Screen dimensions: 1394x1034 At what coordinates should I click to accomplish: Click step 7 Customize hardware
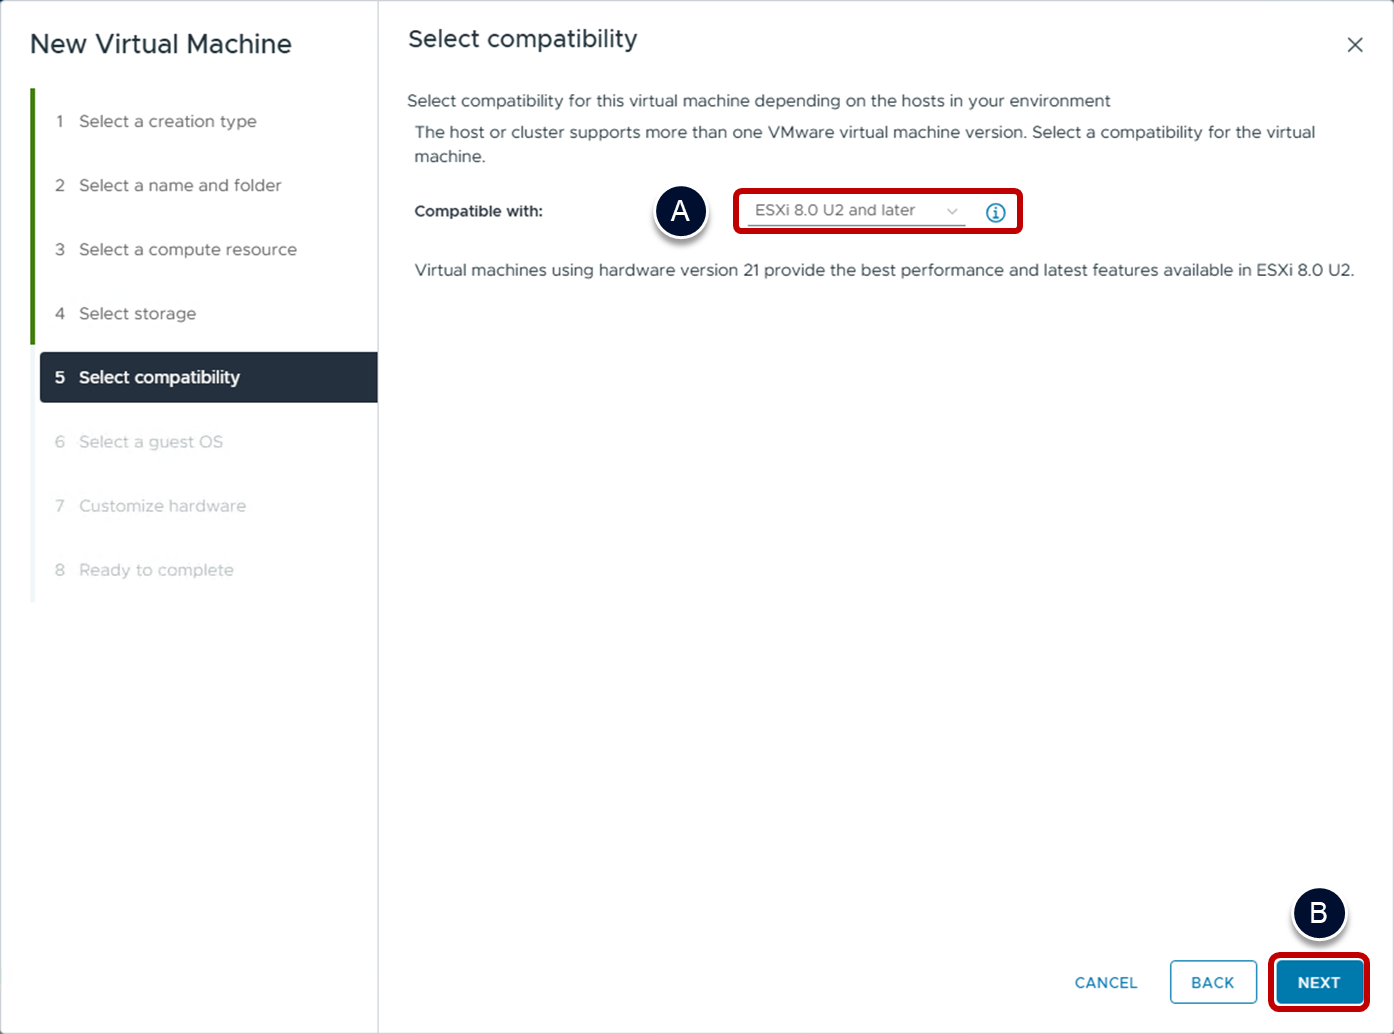(x=162, y=506)
